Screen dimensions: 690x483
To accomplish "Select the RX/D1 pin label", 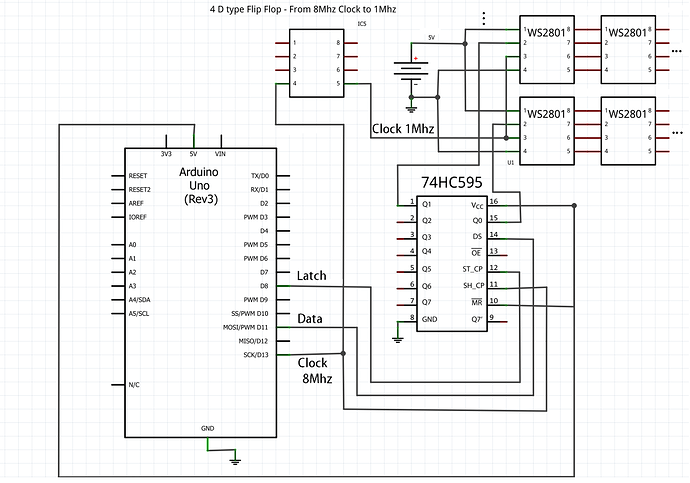I will [260, 190].
